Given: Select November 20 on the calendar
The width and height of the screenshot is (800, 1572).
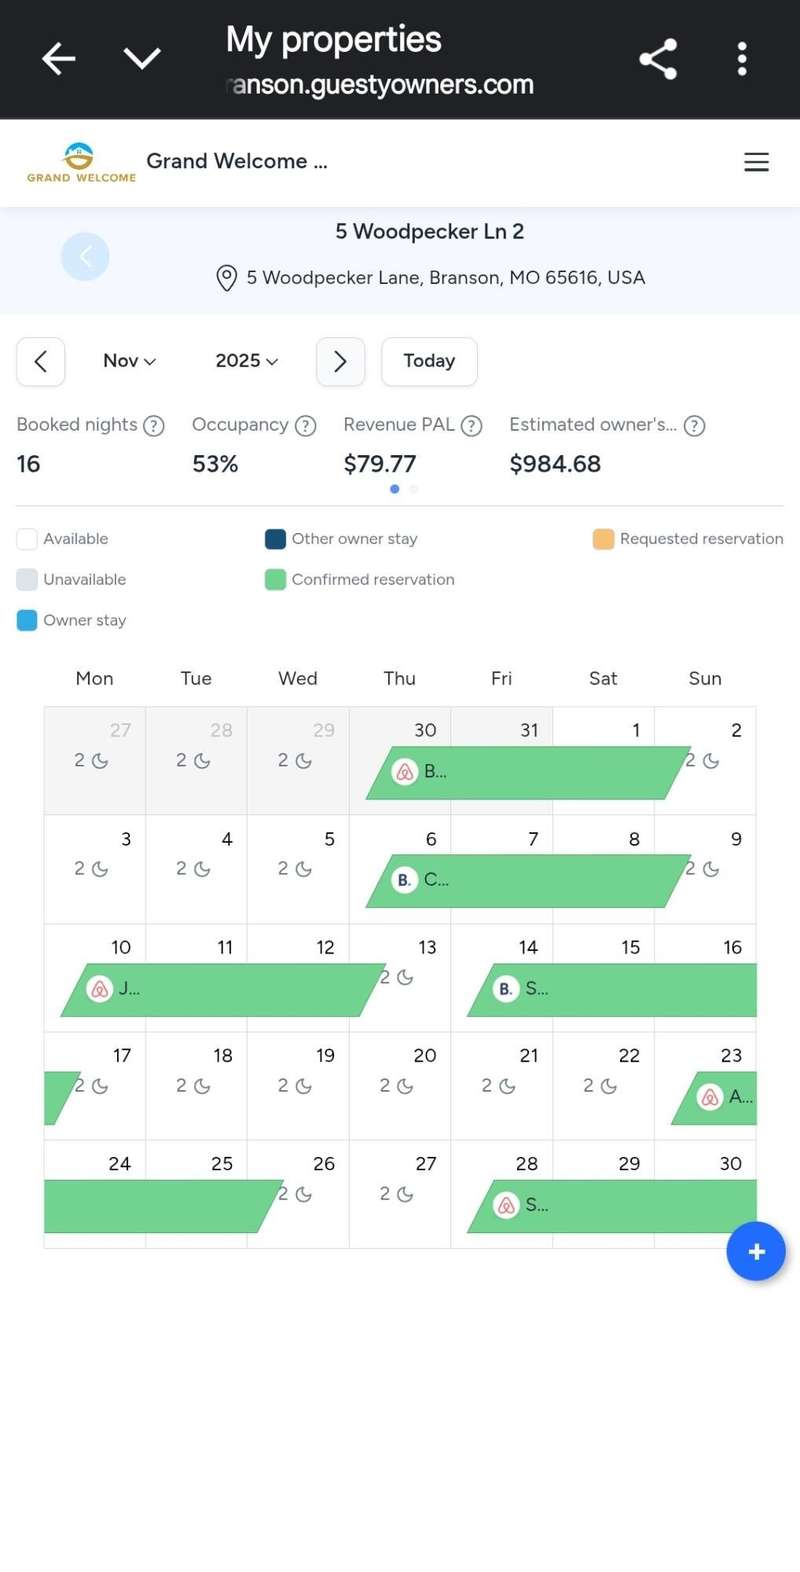Looking at the screenshot, I should click(x=400, y=1085).
